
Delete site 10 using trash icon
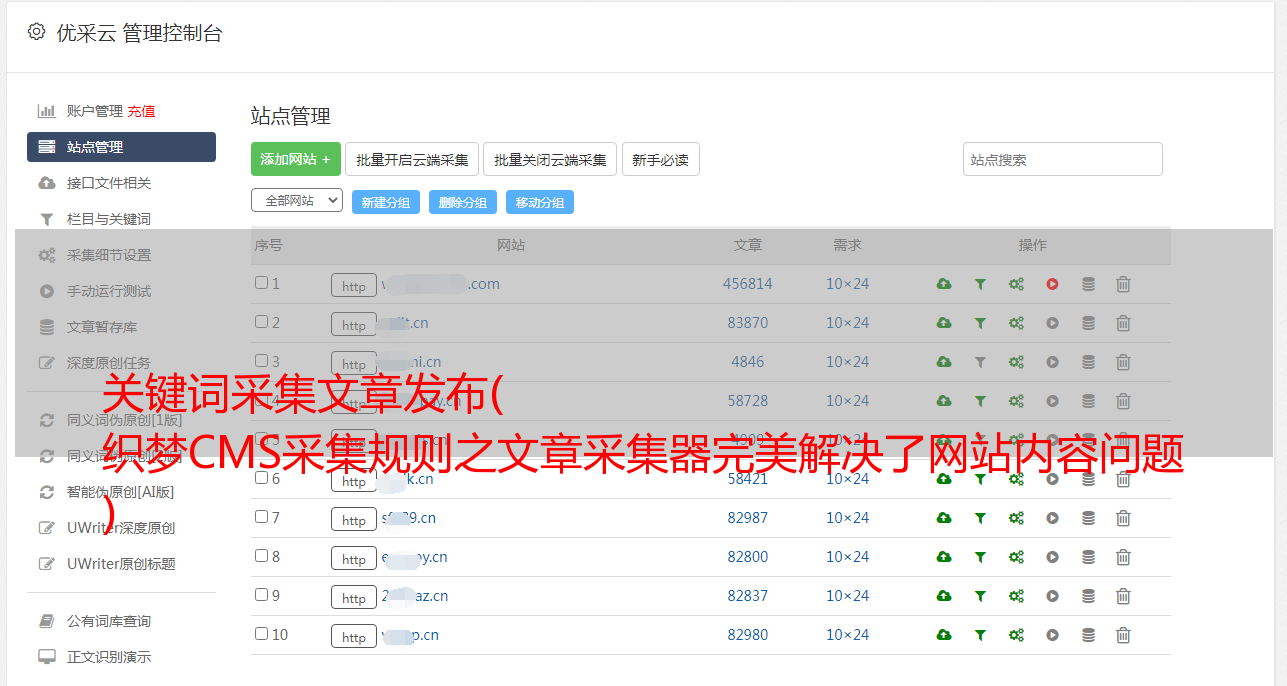(x=1123, y=635)
